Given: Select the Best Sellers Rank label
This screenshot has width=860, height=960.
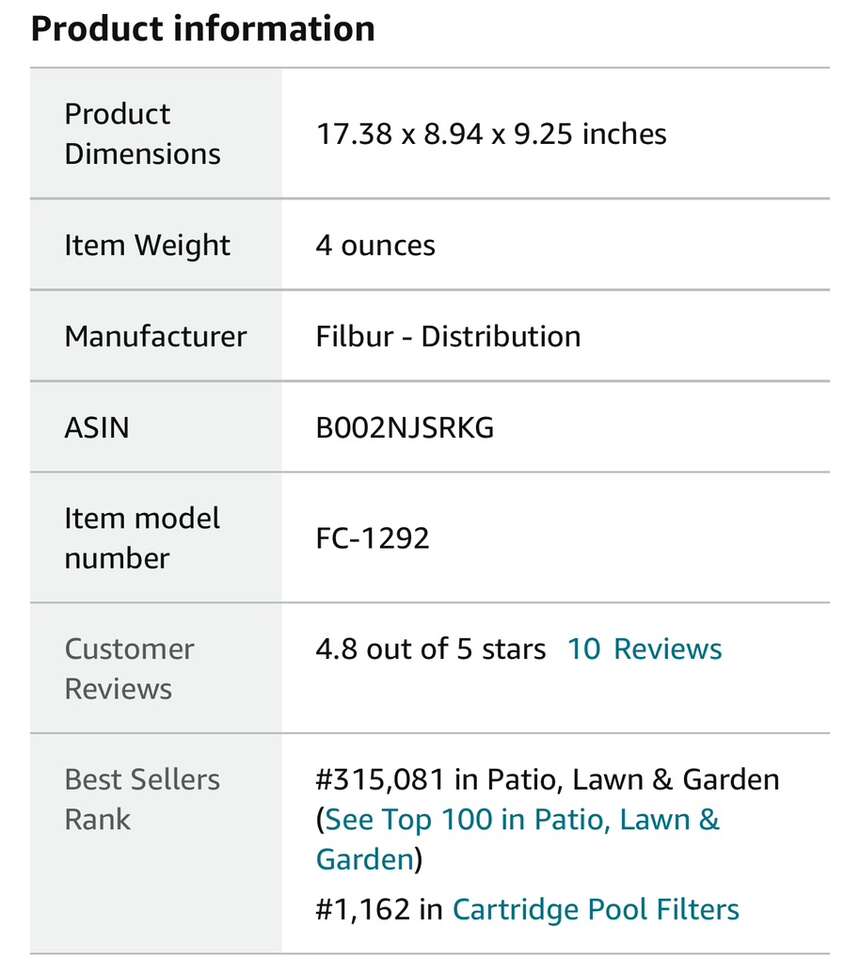Looking at the screenshot, I should click(x=142, y=799).
